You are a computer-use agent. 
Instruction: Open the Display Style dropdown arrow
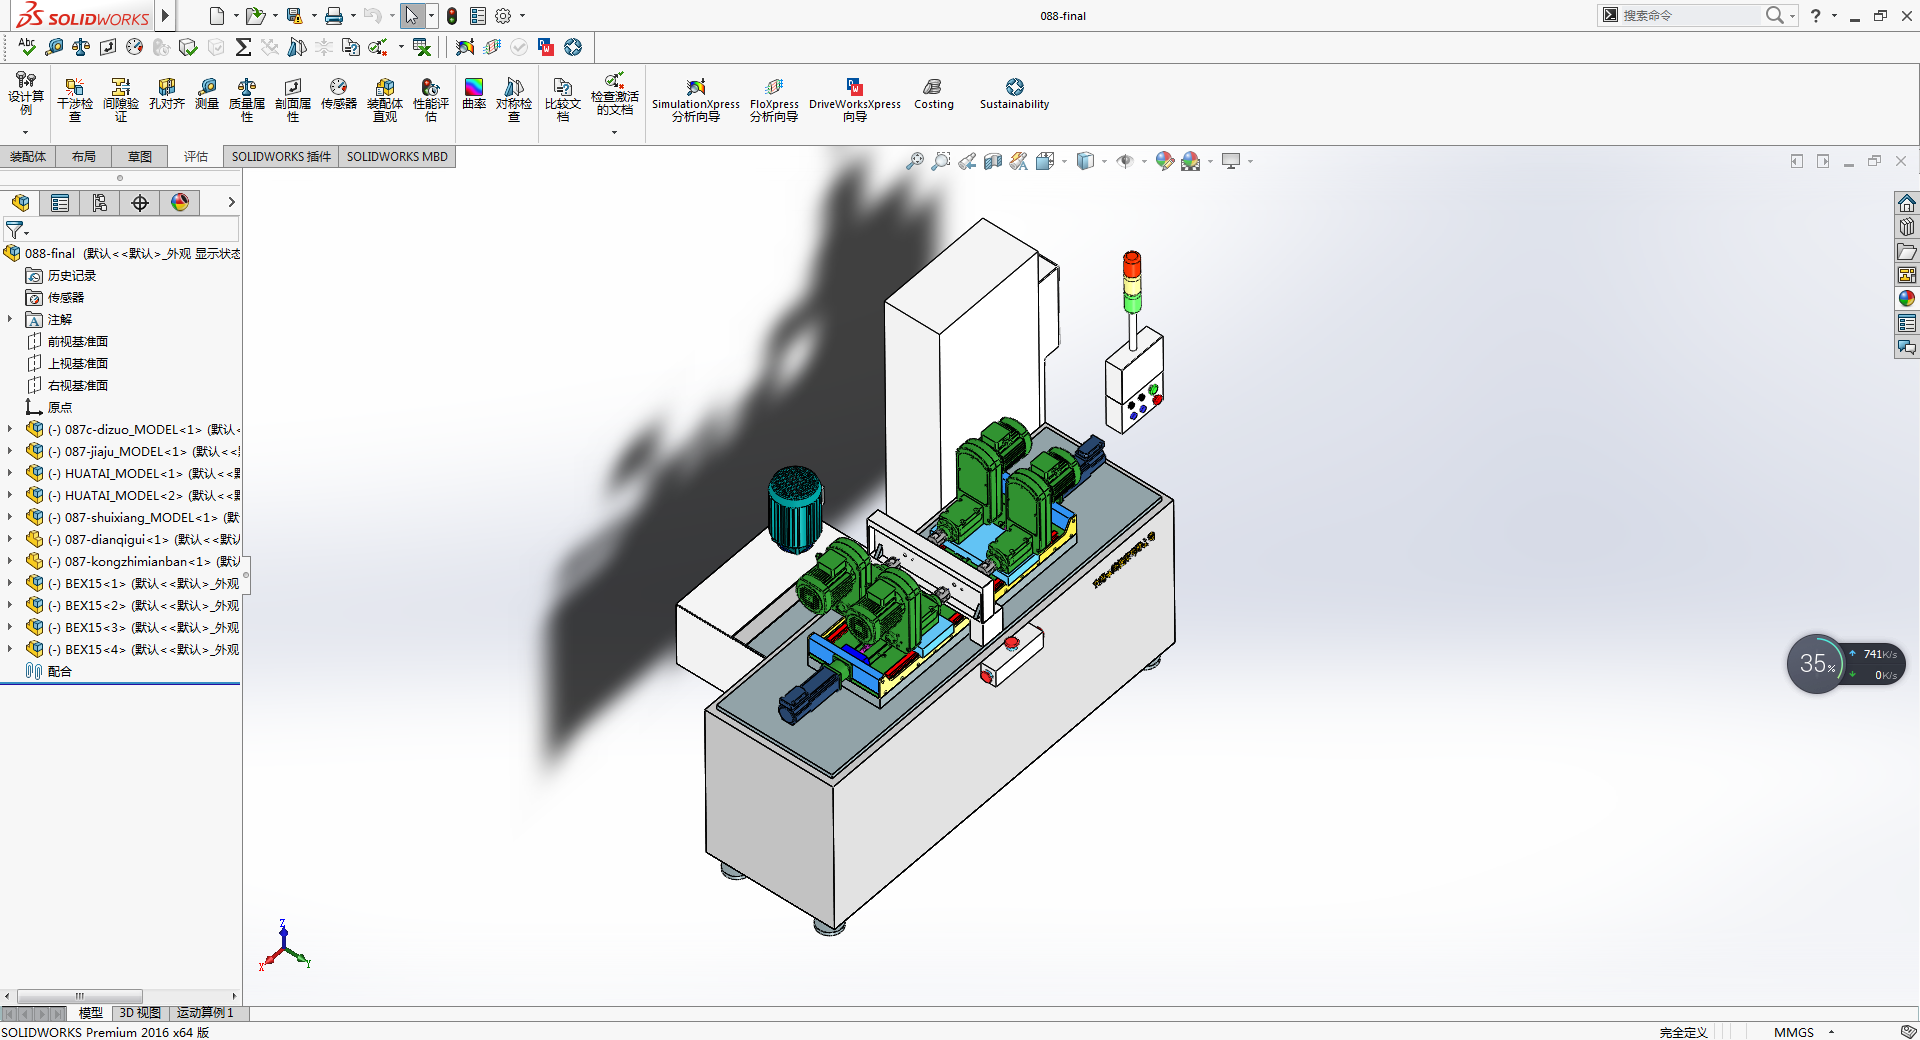1104,161
